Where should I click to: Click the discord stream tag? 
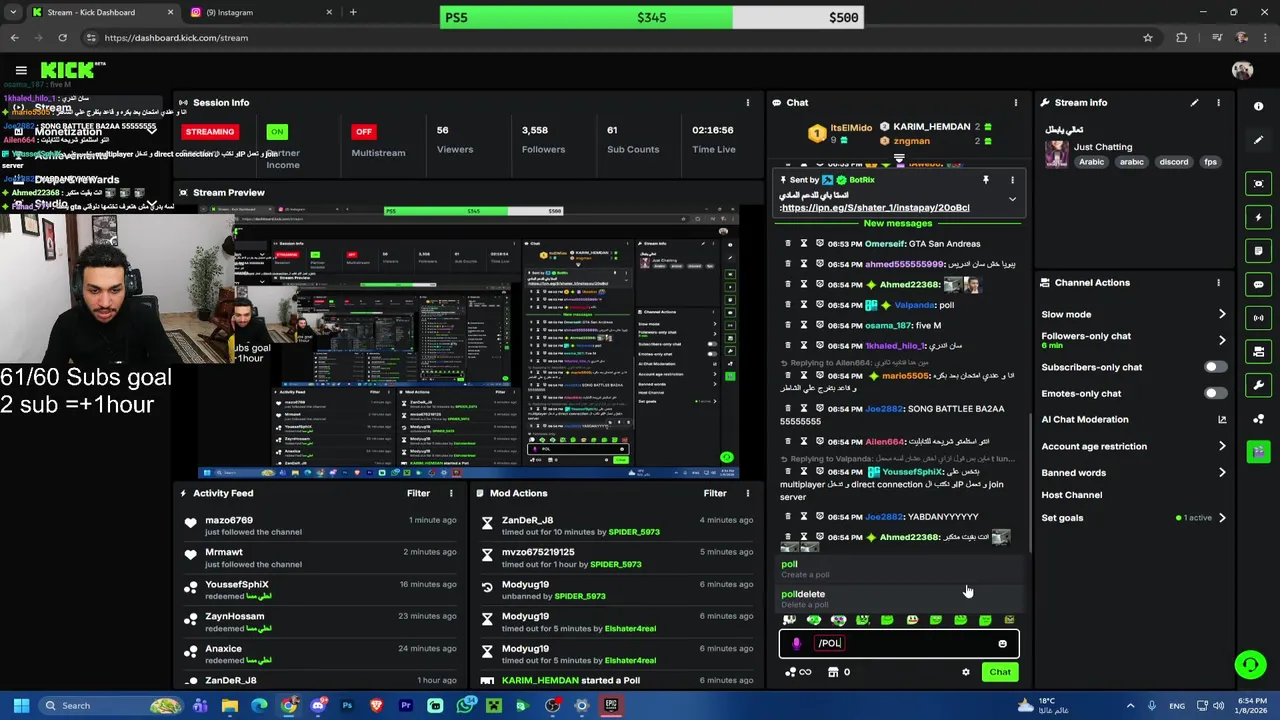(1174, 162)
